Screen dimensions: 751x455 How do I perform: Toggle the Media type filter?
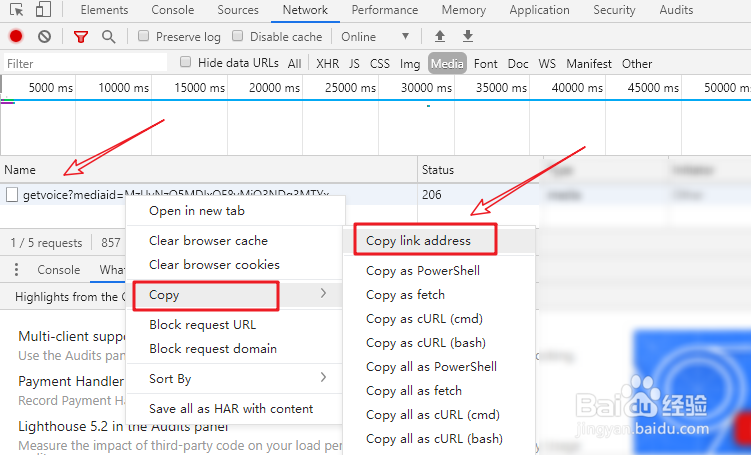pyautogui.click(x=447, y=64)
